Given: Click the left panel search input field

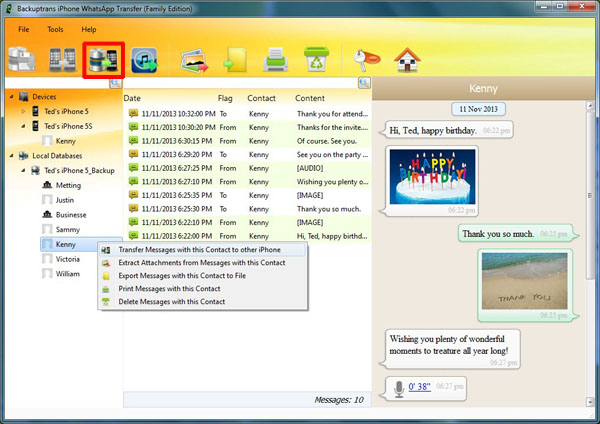Looking at the screenshot, I should [57, 83].
